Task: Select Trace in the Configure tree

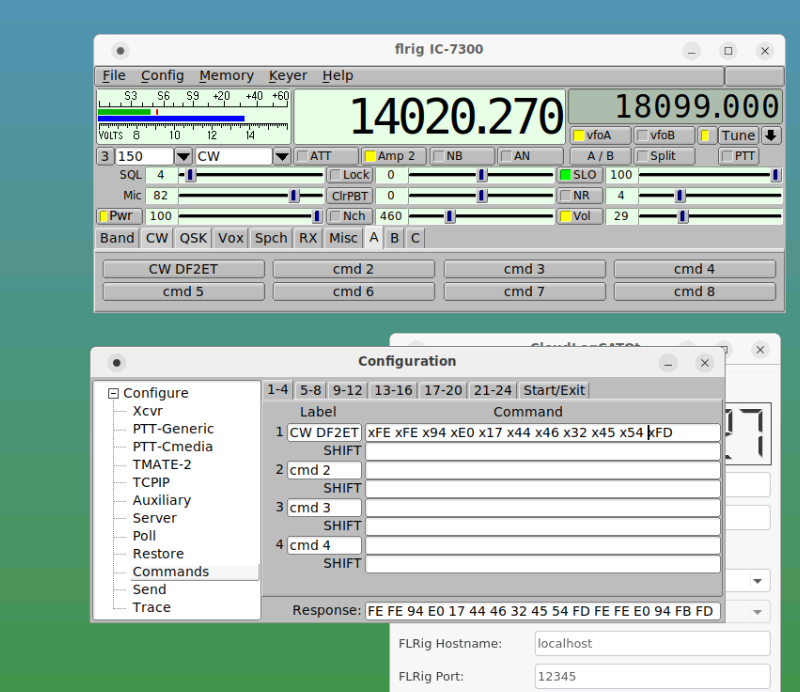Action: point(152,608)
